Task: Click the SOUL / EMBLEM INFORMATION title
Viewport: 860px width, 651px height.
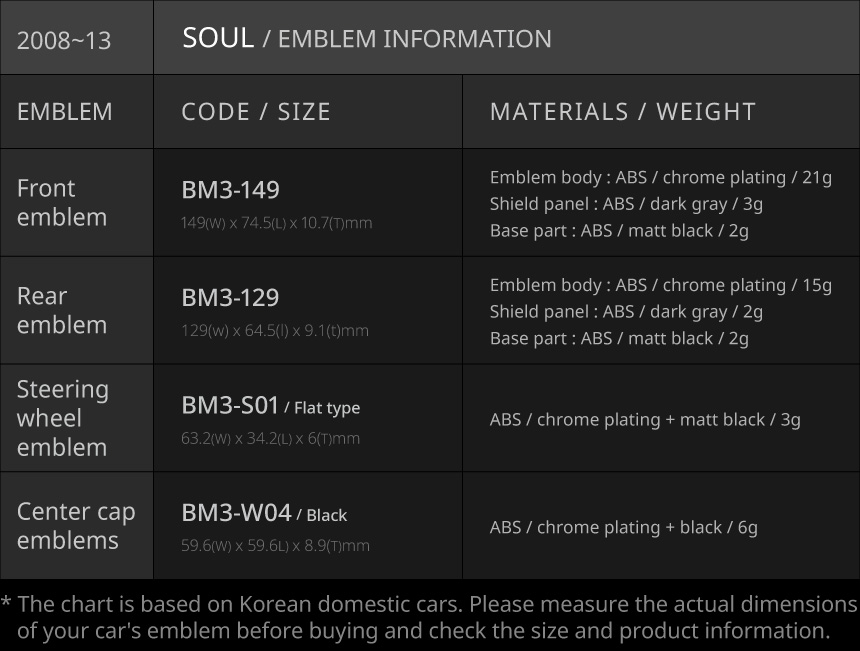Action: 366,38
